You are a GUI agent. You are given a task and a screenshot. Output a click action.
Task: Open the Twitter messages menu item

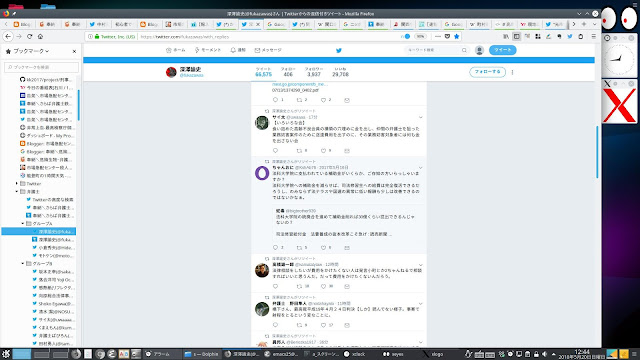pos(268,50)
